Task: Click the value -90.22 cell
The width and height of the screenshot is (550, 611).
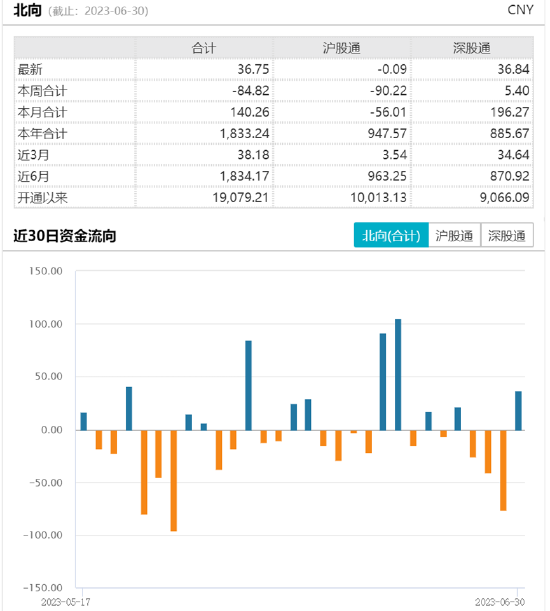Action: pos(389,91)
